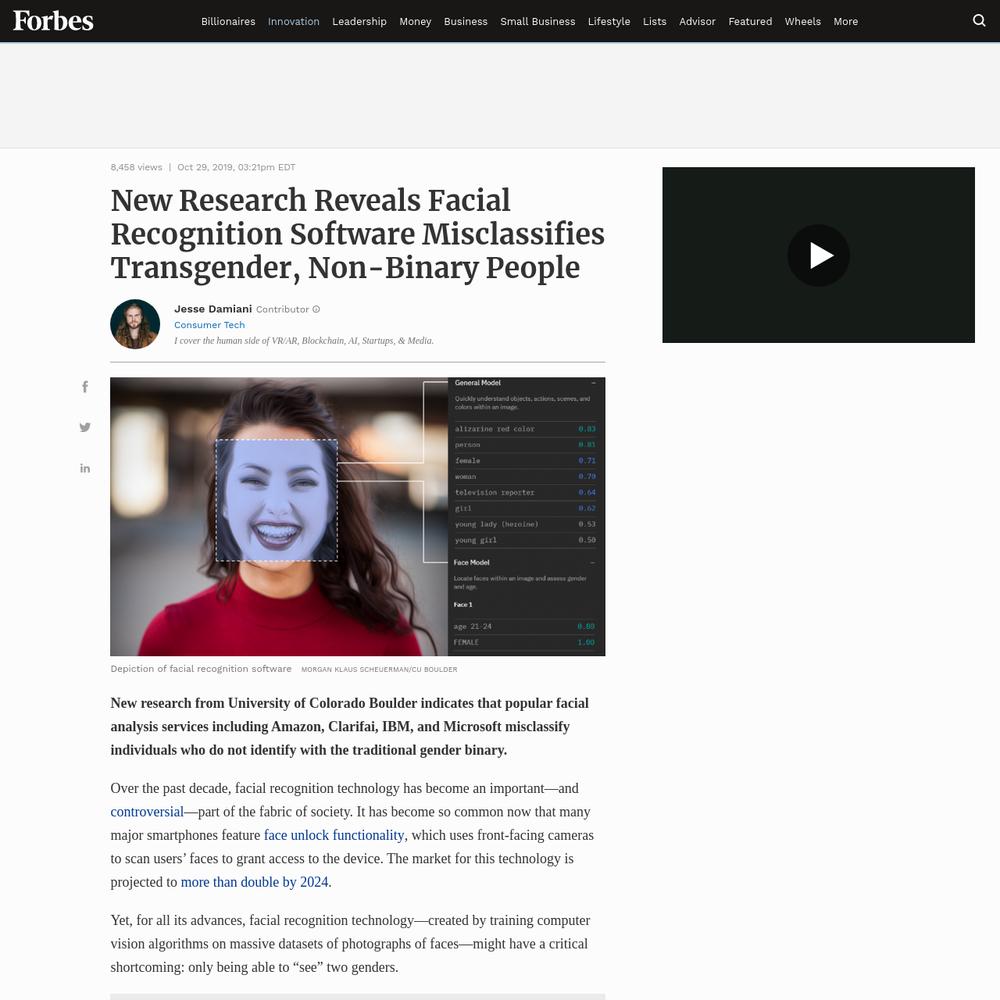Click the contributor info icon
Viewport: 1000px width, 1000px height.
click(x=316, y=309)
